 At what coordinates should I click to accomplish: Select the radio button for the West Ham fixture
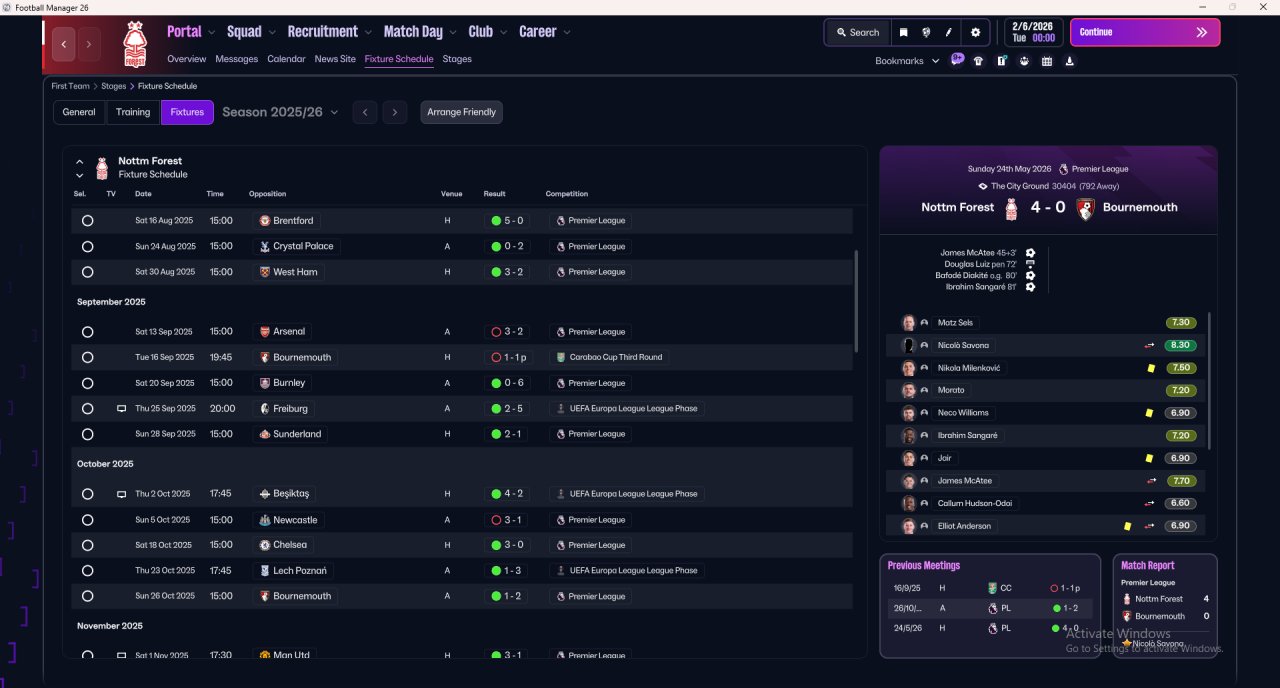click(87, 272)
